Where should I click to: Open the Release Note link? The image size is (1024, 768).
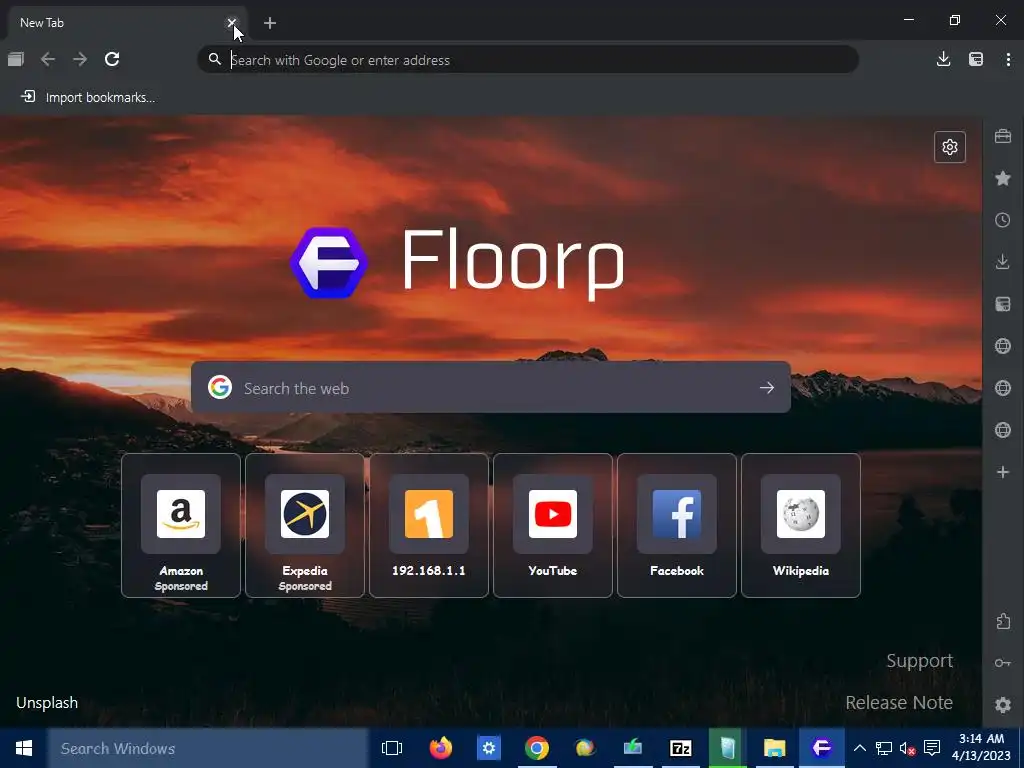pyautogui.click(x=899, y=703)
